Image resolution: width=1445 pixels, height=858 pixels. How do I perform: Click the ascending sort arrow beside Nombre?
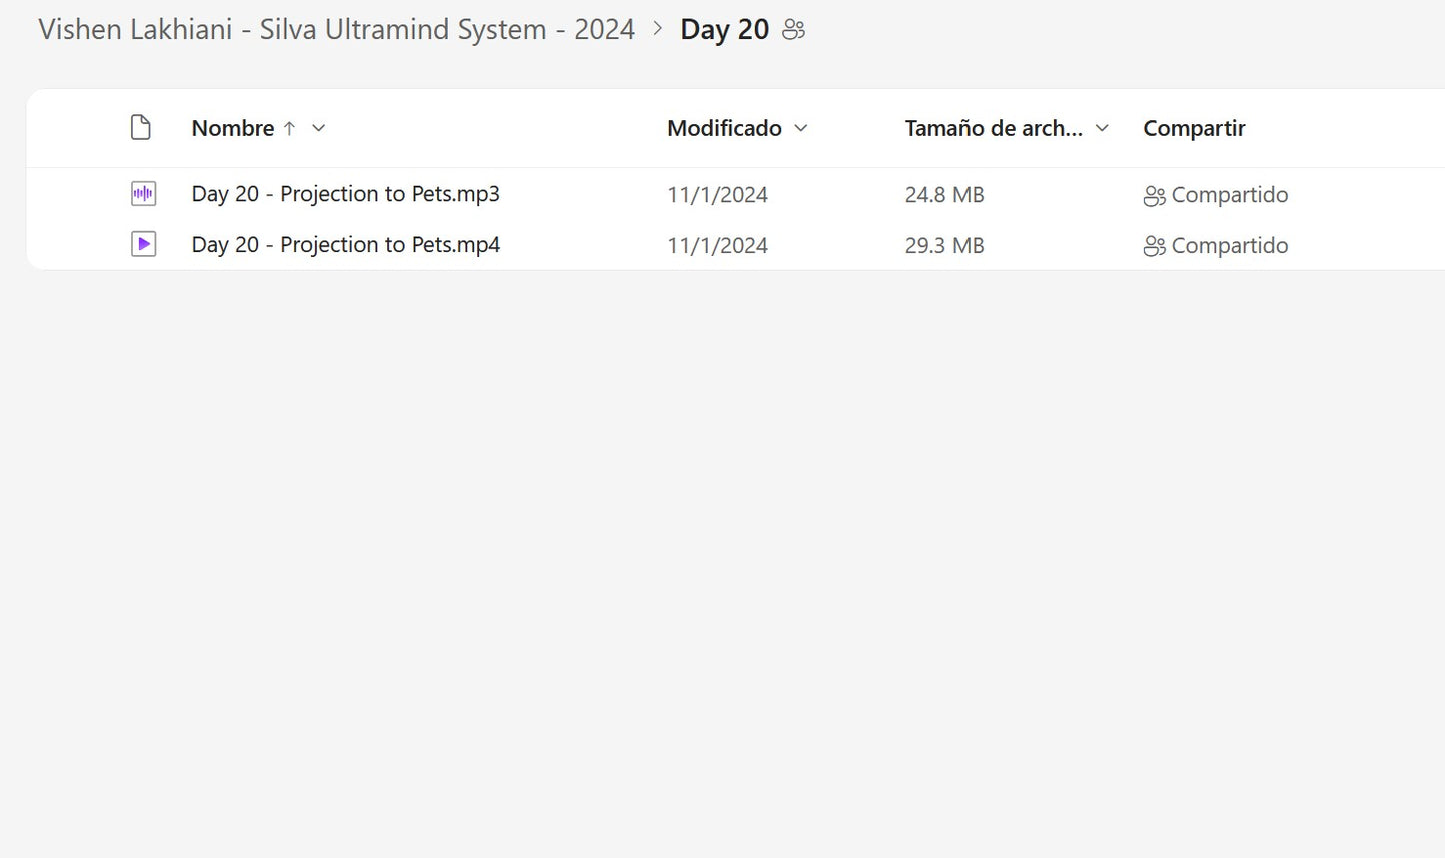point(290,128)
